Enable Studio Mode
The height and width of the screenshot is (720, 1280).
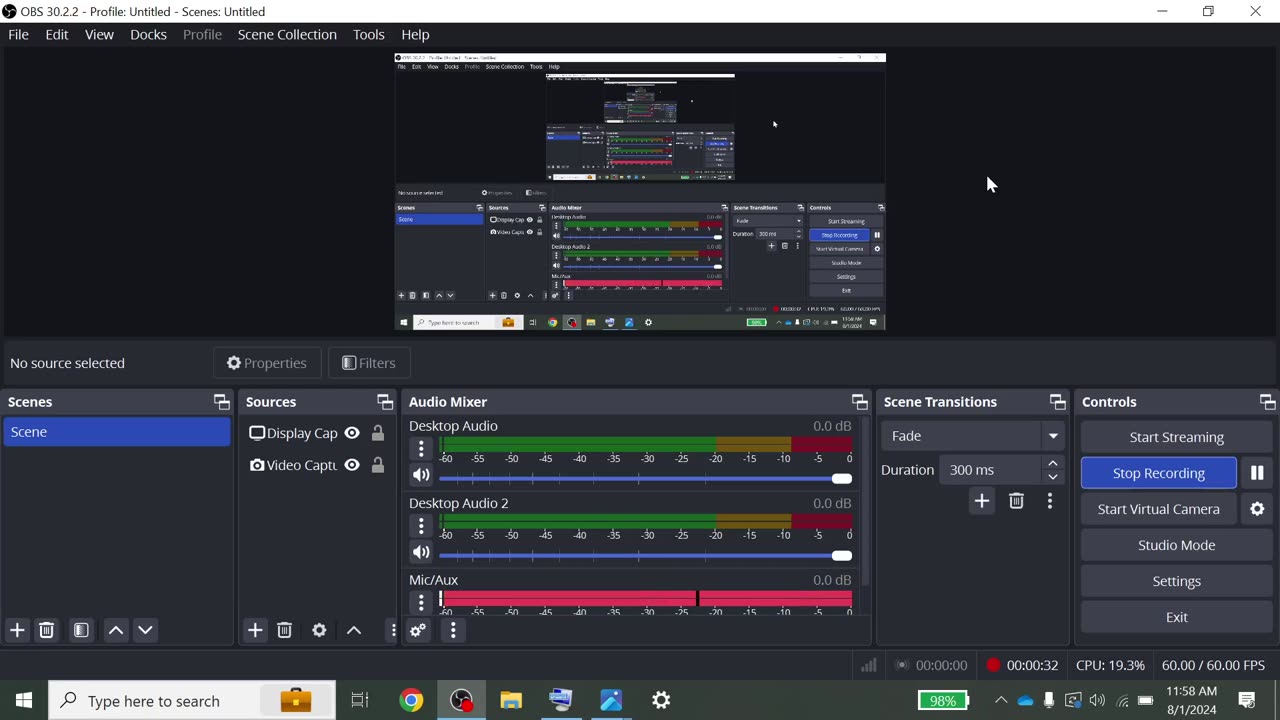click(x=1176, y=545)
